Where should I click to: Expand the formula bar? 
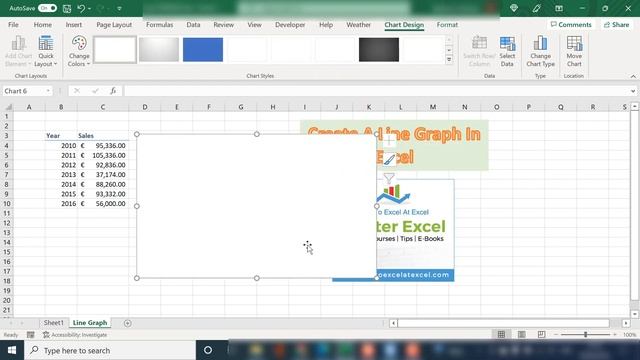[x=633, y=91]
